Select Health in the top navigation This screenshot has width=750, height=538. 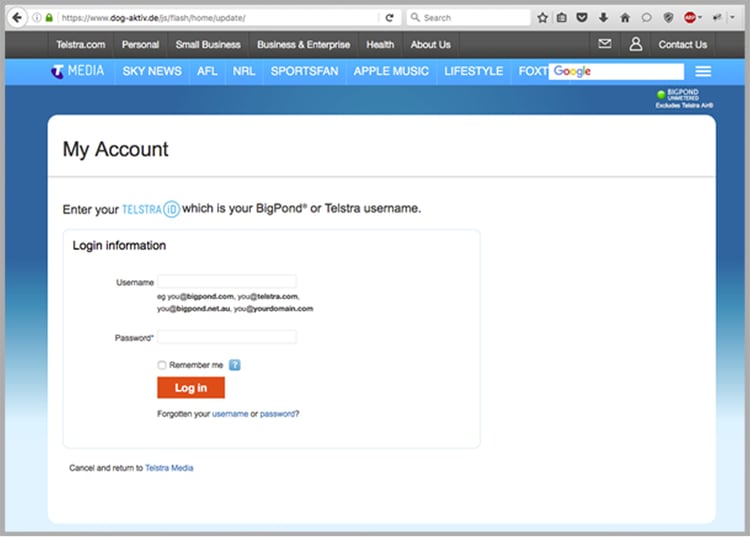[x=380, y=44]
